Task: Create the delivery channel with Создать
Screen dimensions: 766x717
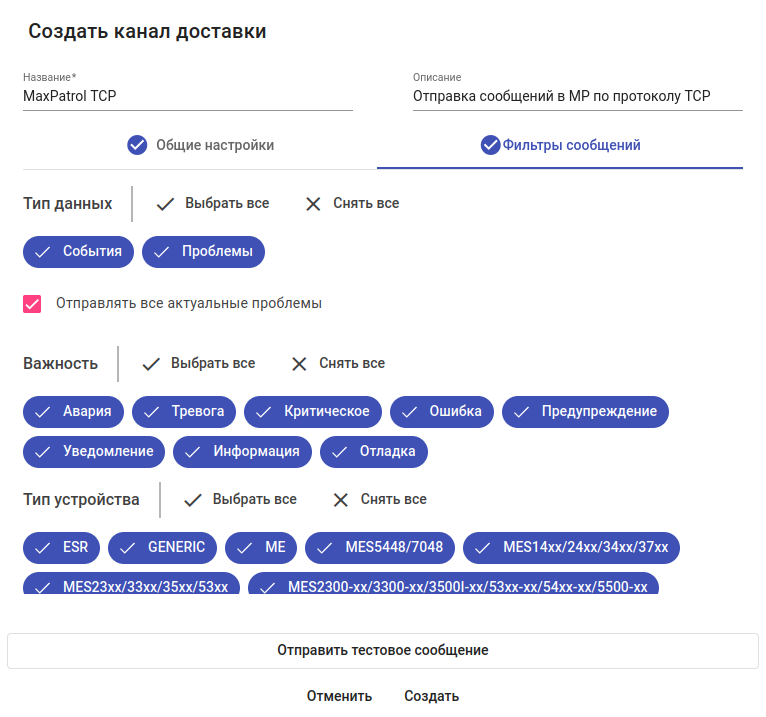Action: click(431, 696)
